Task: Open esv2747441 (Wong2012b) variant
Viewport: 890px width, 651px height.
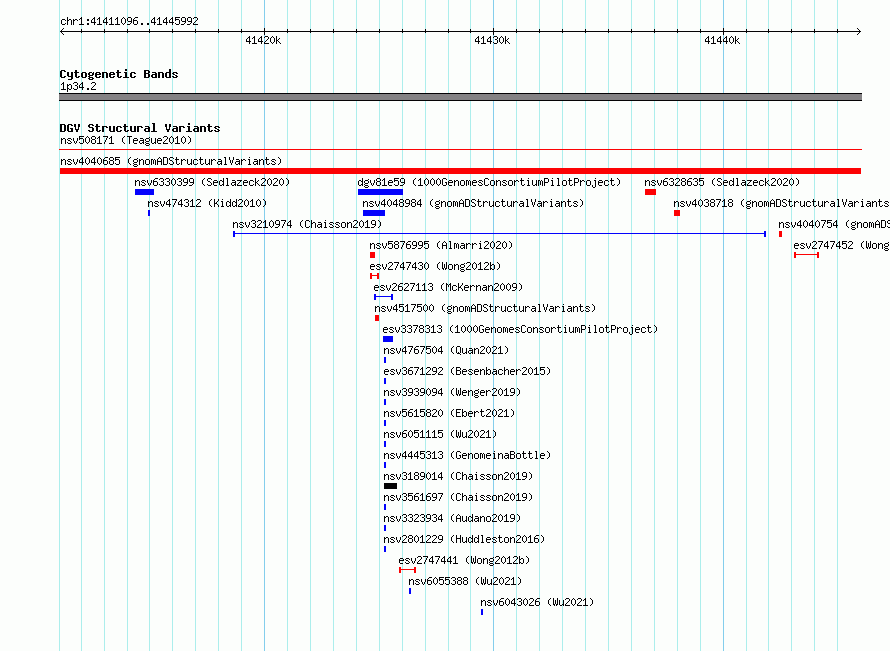Action: [x=464, y=560]
